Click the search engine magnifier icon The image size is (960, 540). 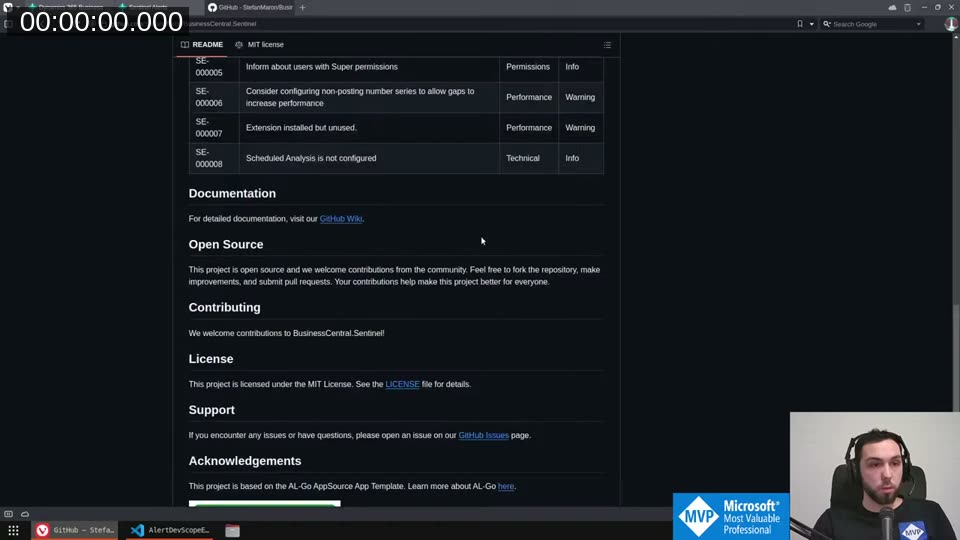827,24
